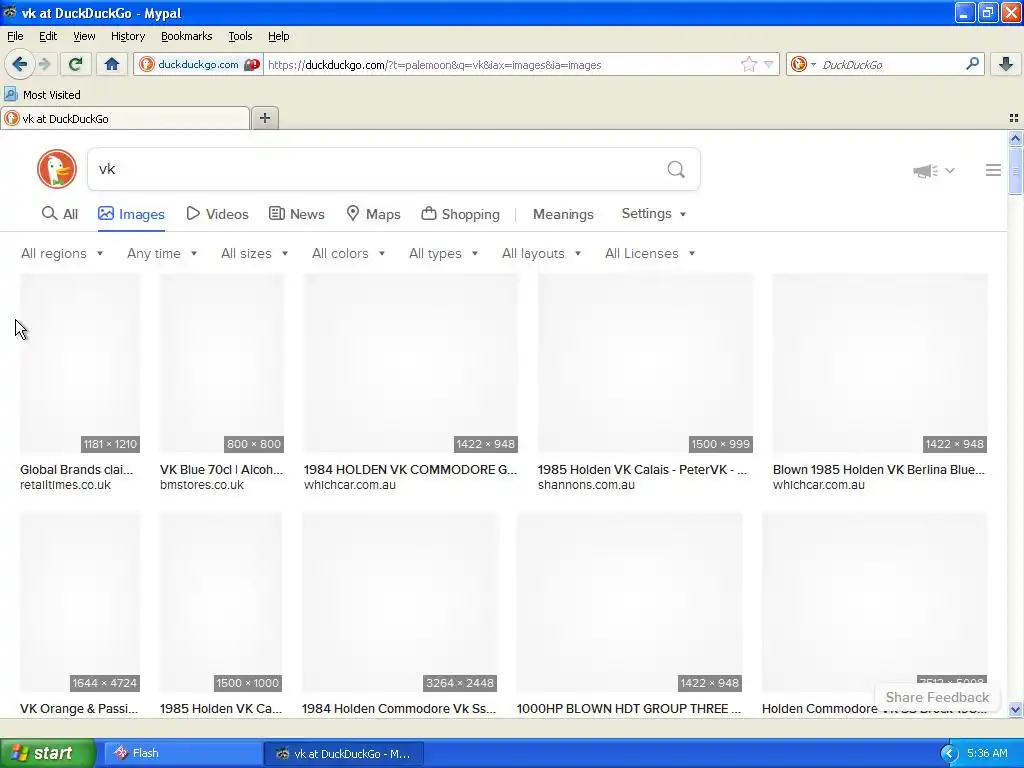
Task: Click the downloads arrow icon
Action: tap(1006, 64)
